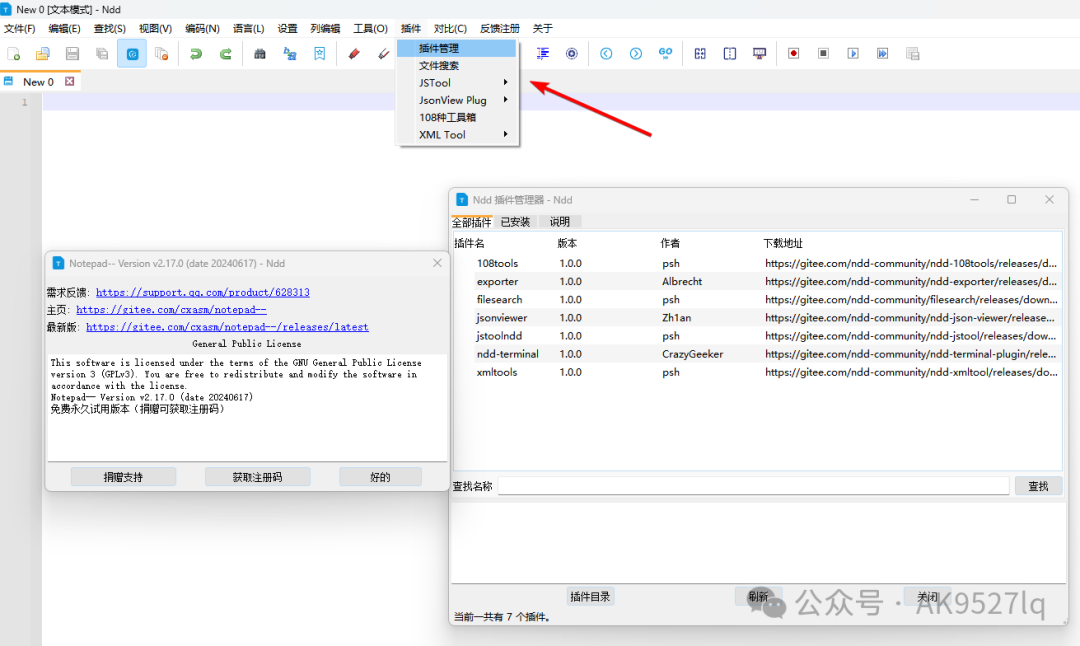Click the green Undo arrow icon
Viewport: 1080px width, 646px height.
(196, 54)
